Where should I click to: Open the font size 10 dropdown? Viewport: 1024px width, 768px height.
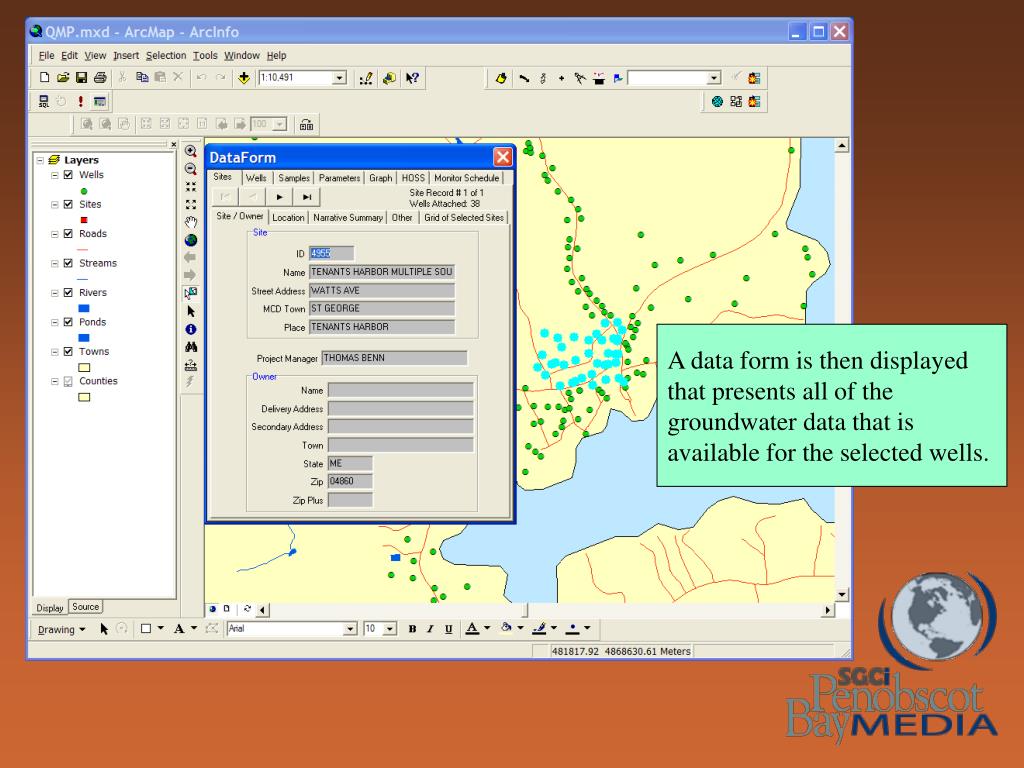(390, 629)
